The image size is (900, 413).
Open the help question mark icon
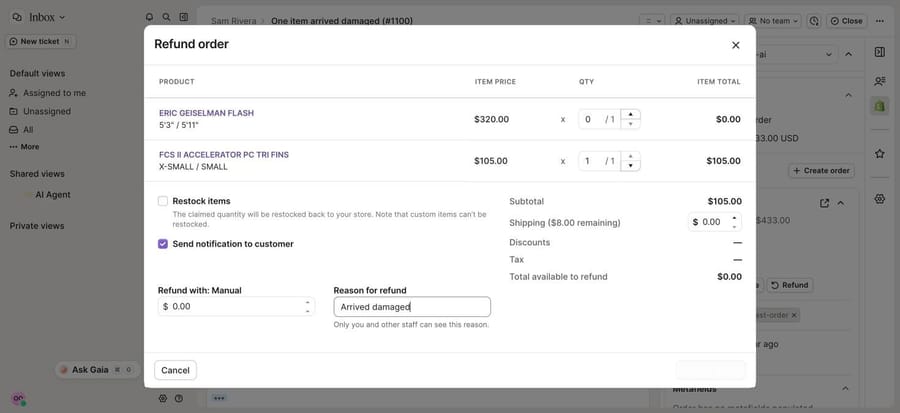tap(179, 398)
